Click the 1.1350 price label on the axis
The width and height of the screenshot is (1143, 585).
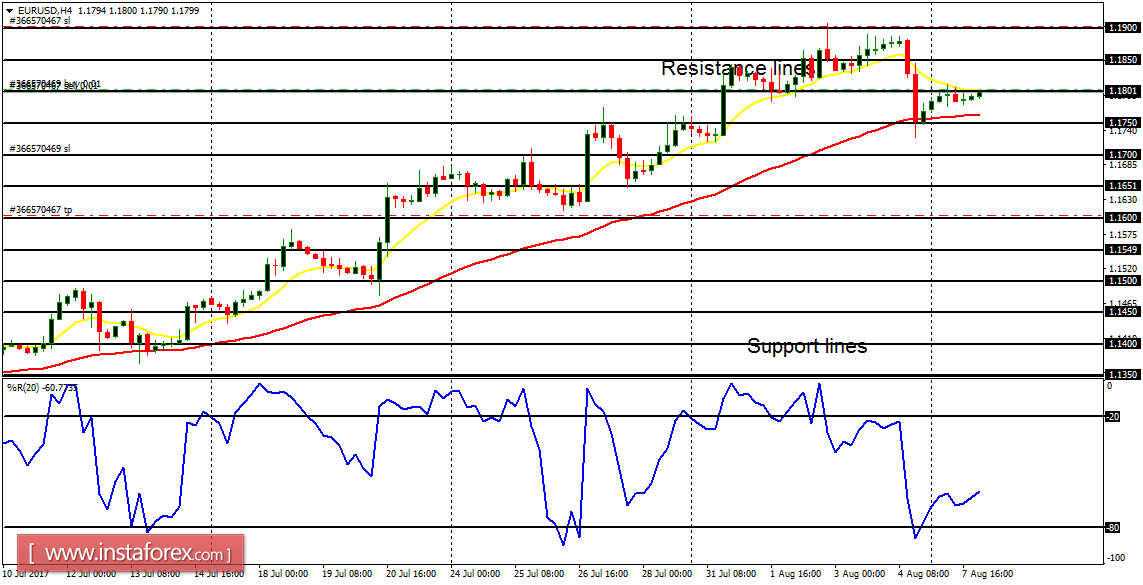[1122, 375]
